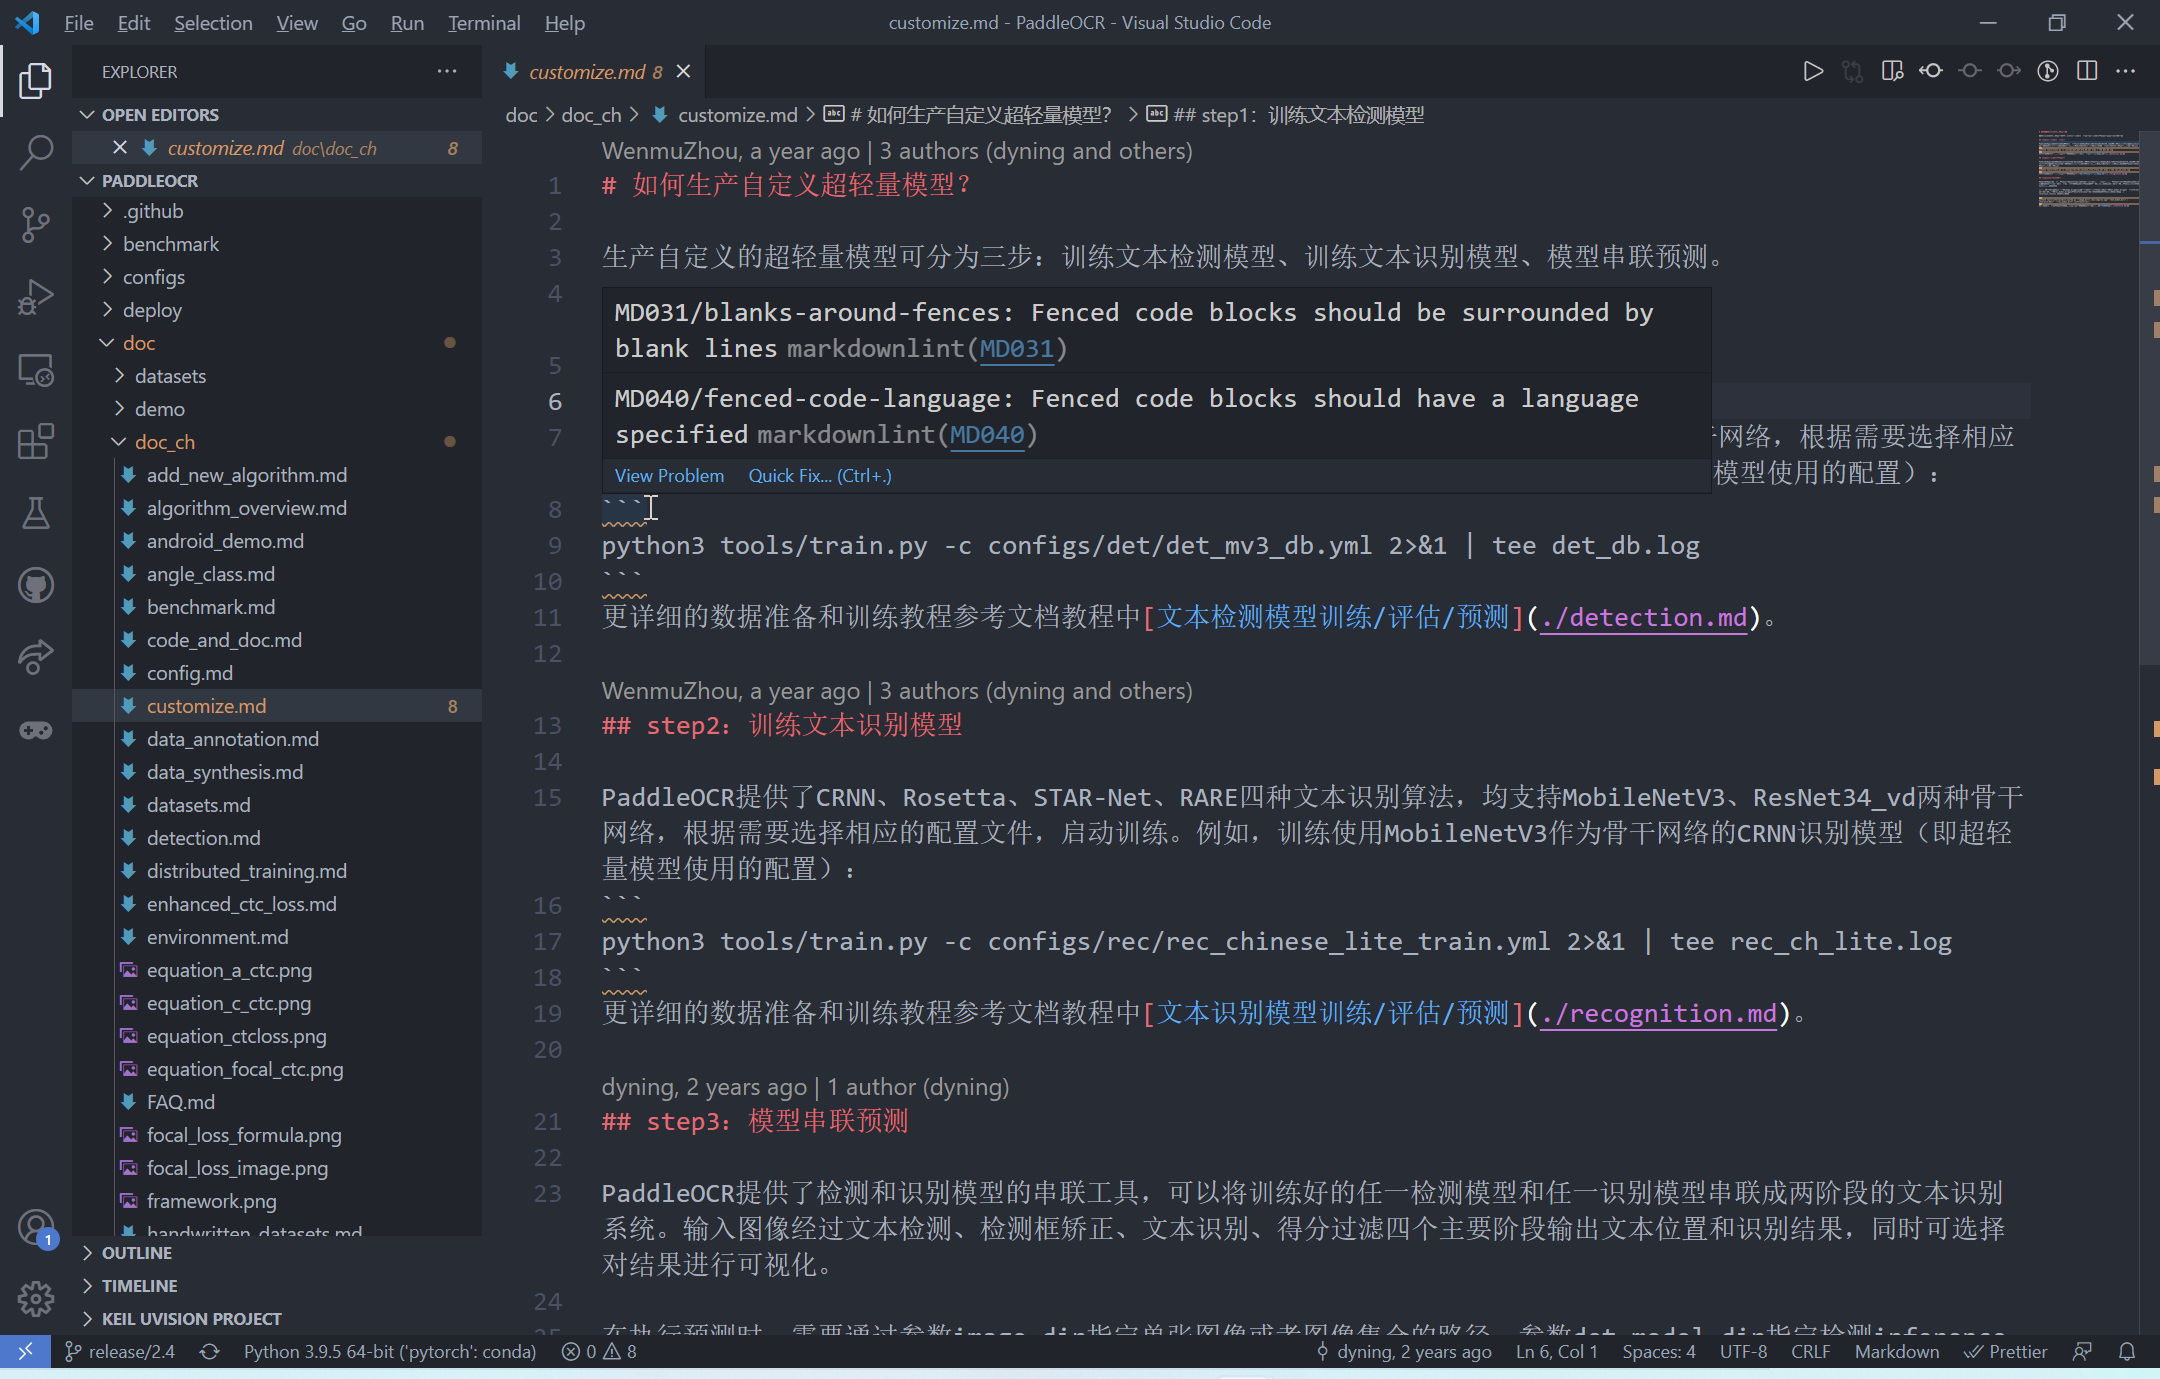
Task: Follow the ./detection.md link
Action: click(x=1644, y=618)
